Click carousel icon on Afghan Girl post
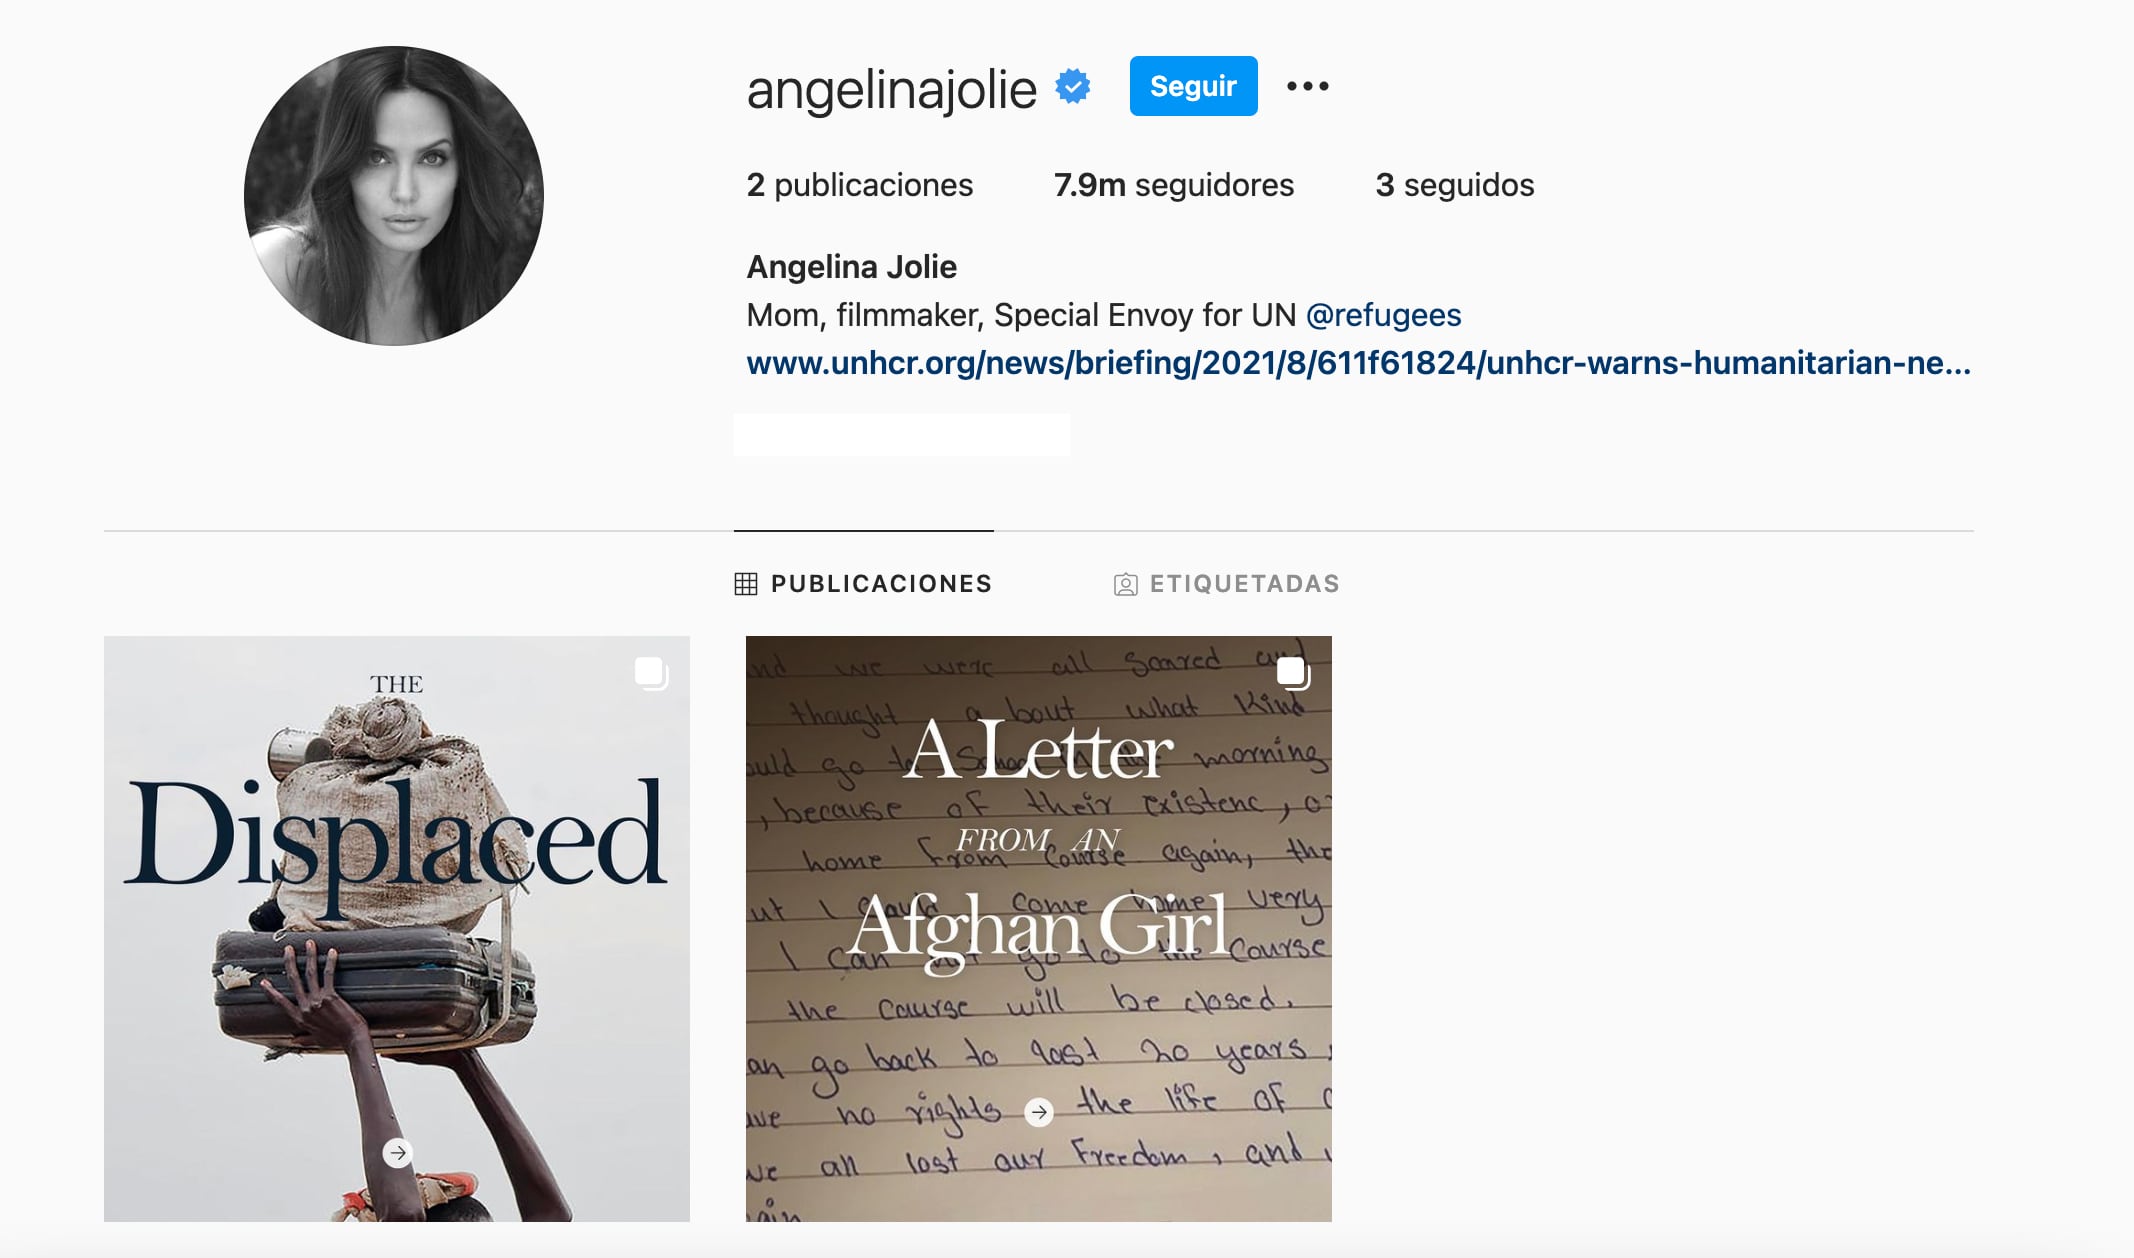The height and width of the screenshot is (1258, 2134). point(1293,673)
